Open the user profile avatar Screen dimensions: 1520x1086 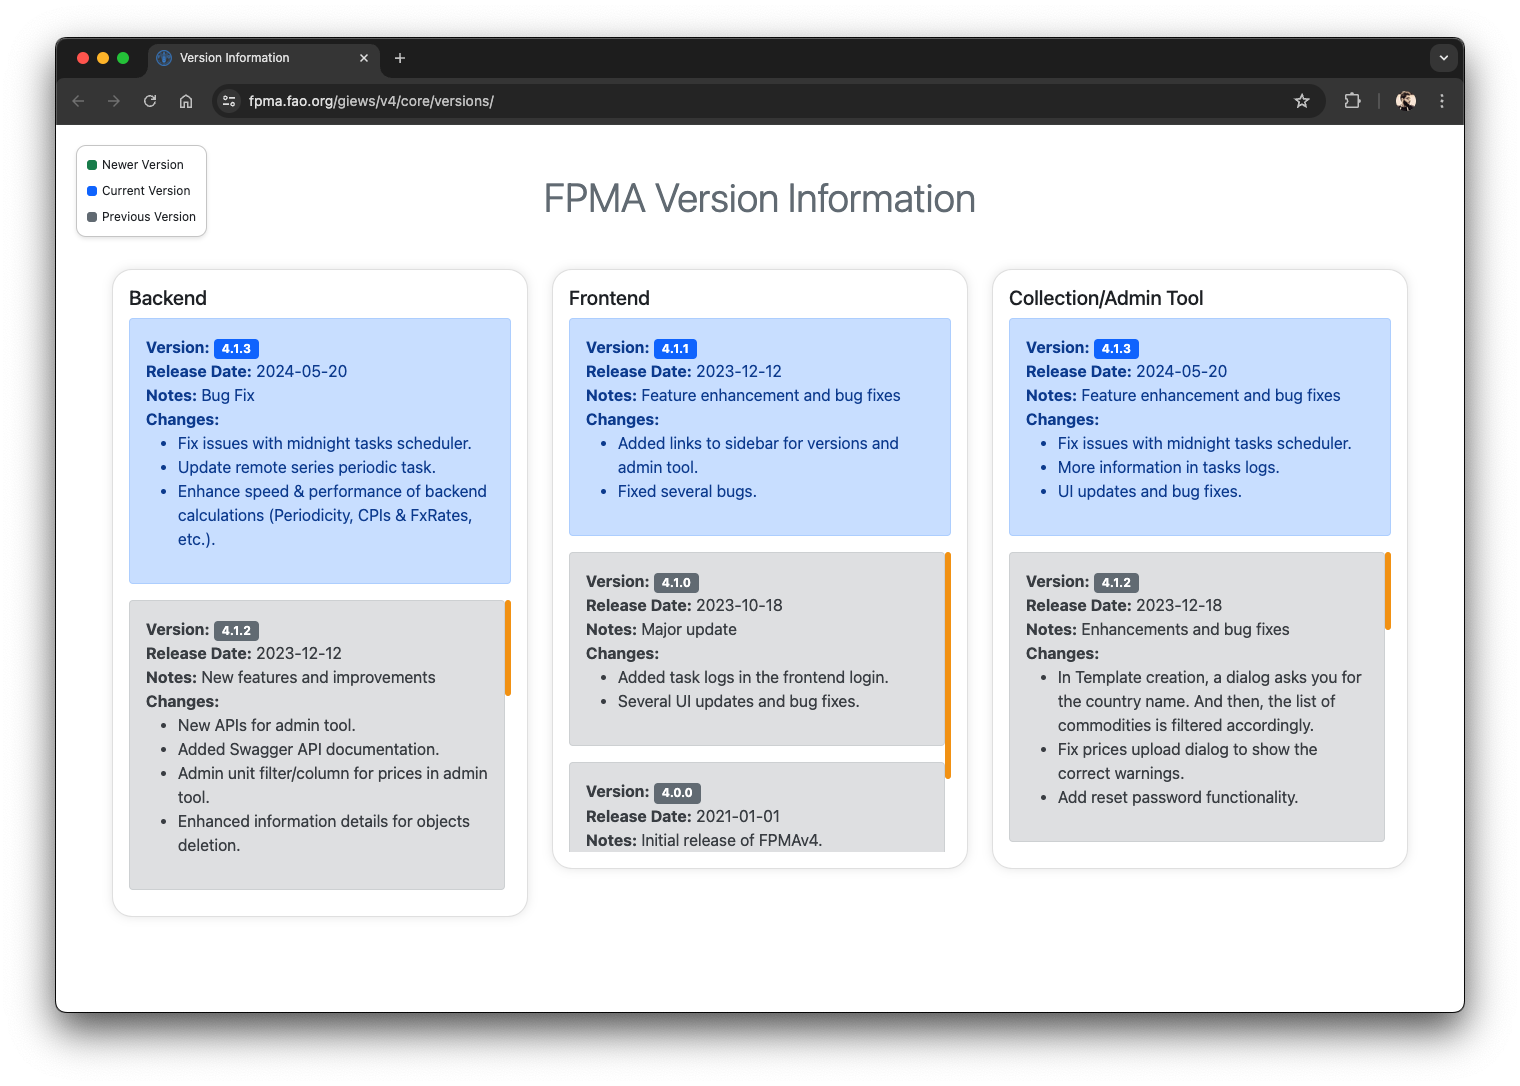1406,101
